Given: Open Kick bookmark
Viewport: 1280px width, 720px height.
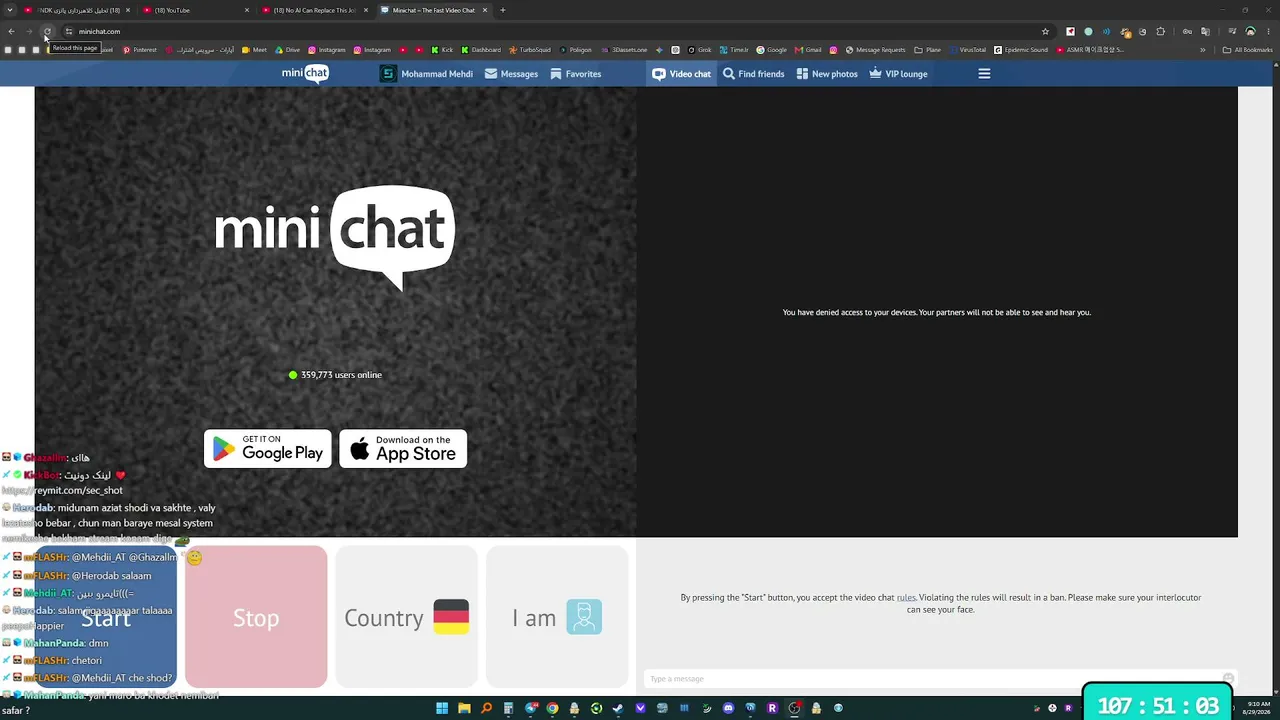Looking at the screenshot, I should 443,50.
